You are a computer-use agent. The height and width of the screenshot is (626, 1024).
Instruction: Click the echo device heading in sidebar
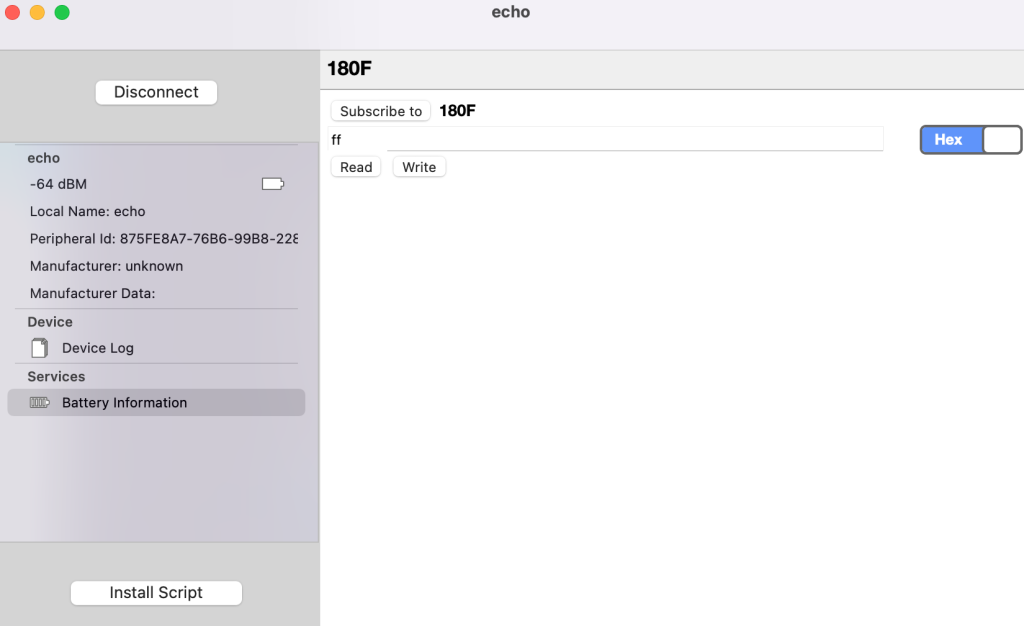pos(44,158)
